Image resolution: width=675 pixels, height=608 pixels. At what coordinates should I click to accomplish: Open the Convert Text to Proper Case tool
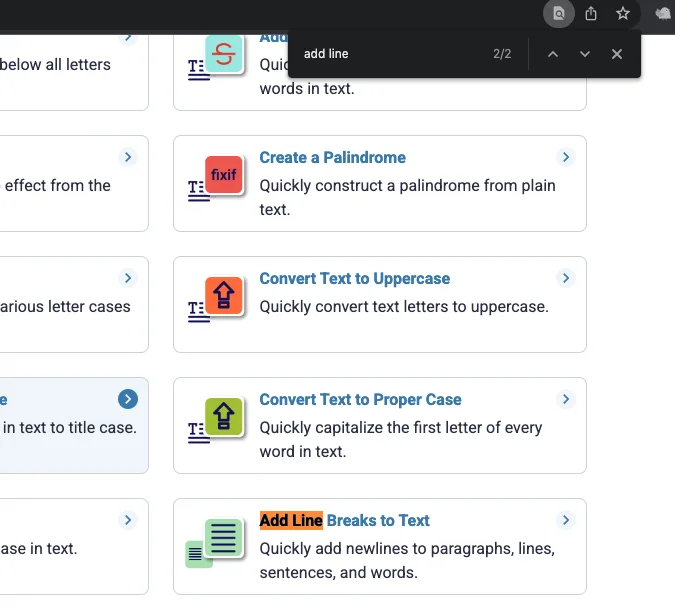click(x=360, y=400)
